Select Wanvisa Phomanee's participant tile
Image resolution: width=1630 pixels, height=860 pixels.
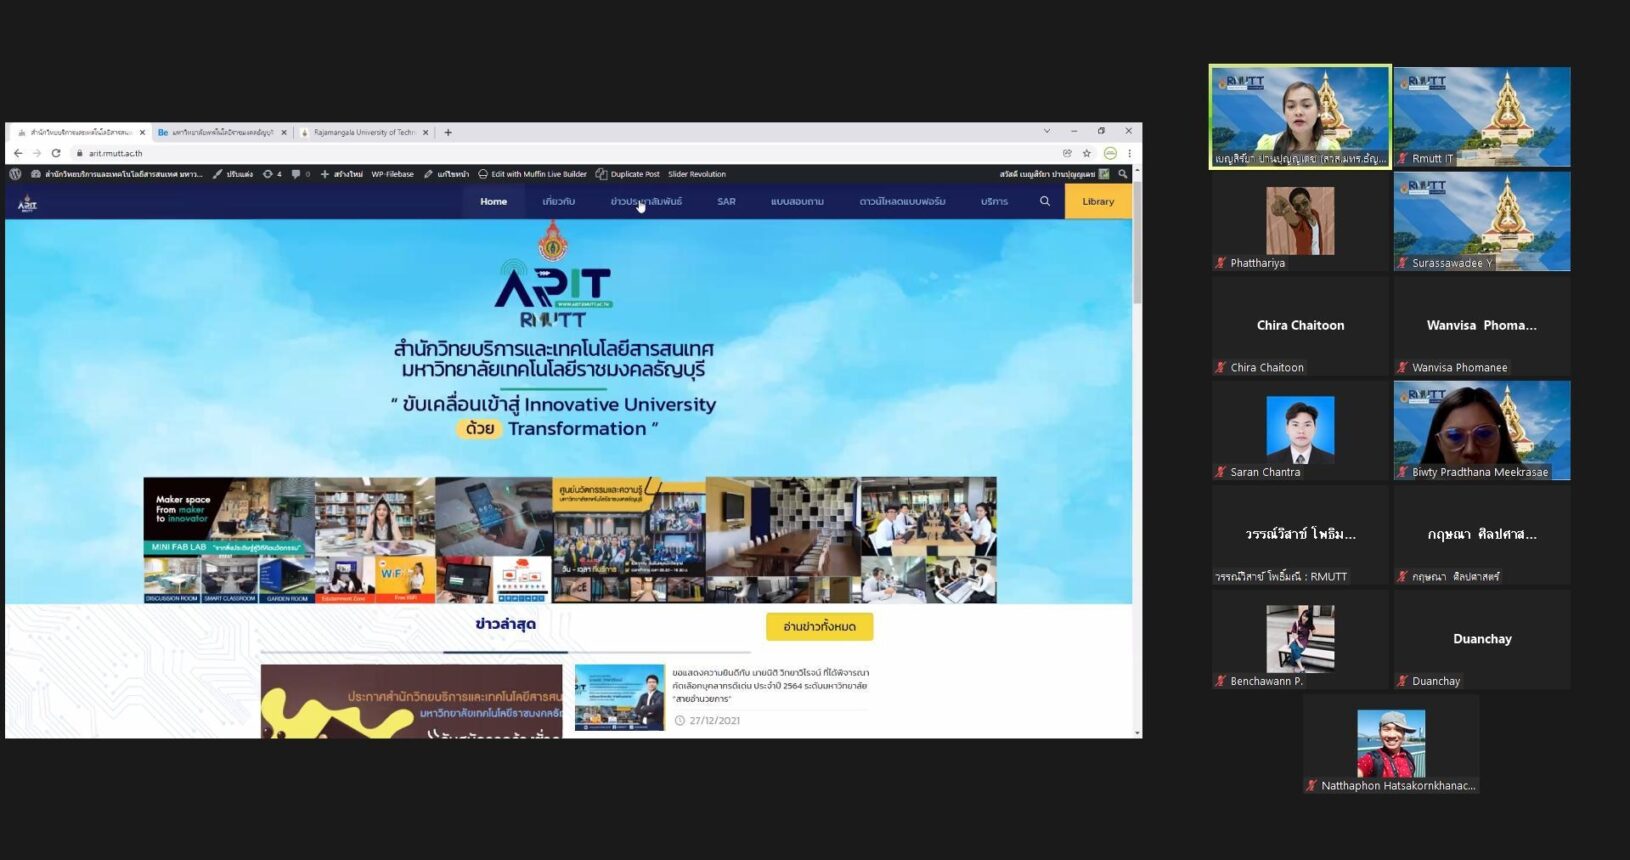[x=1482, y=326]
